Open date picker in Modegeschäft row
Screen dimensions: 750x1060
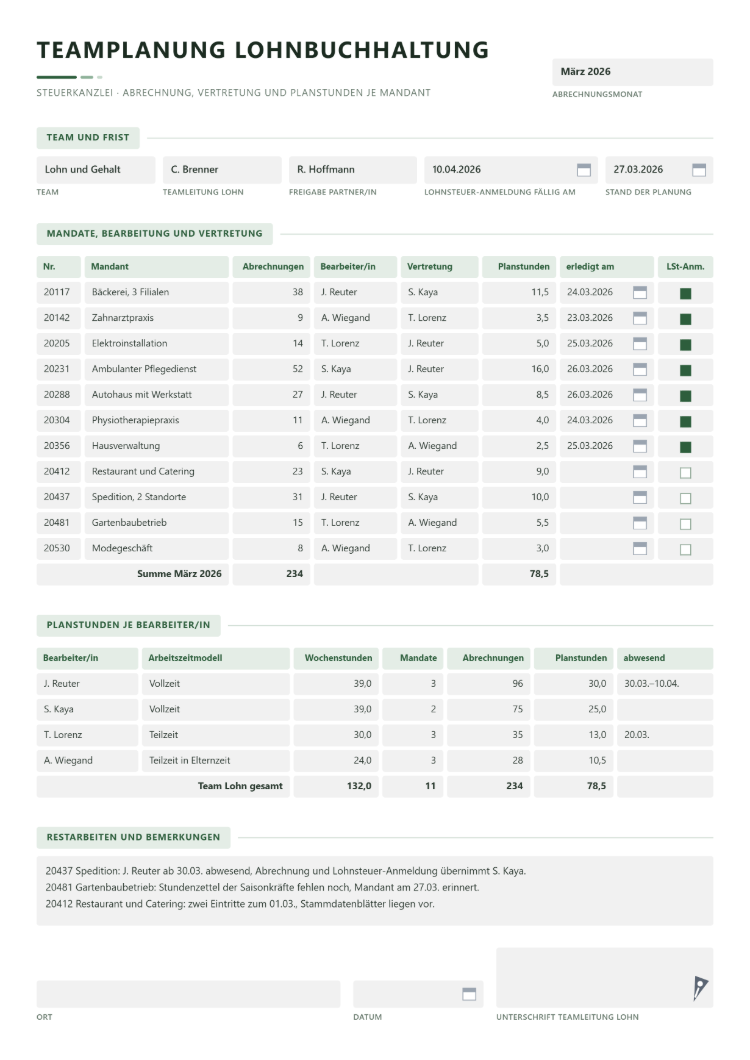click(x=640, y=548)
